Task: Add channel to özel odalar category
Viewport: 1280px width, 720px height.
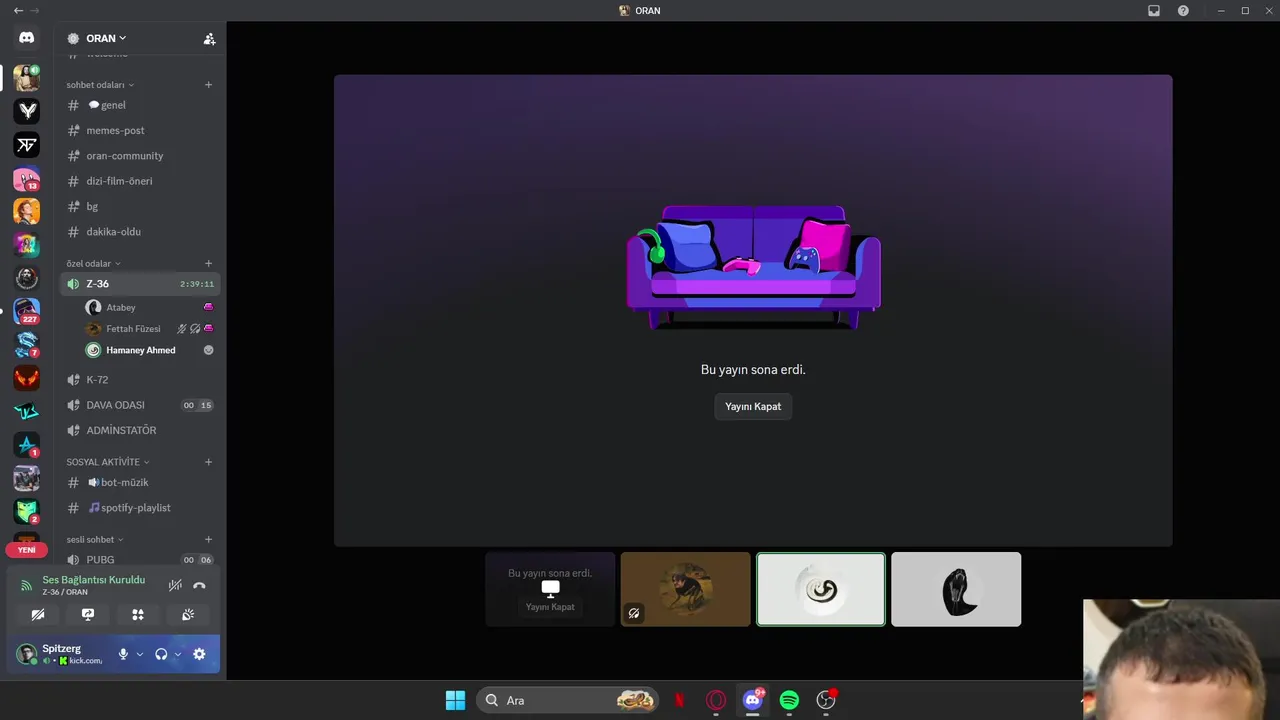Action: click(x=208, y=264)
